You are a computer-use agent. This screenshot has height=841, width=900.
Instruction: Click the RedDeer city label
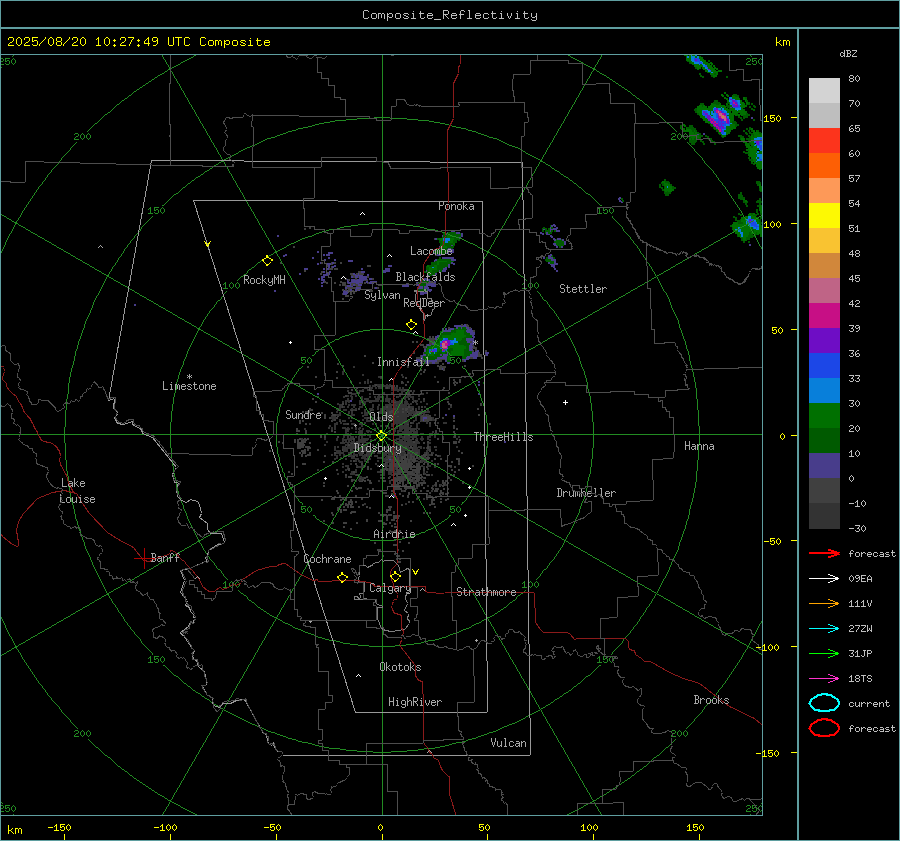424,303
